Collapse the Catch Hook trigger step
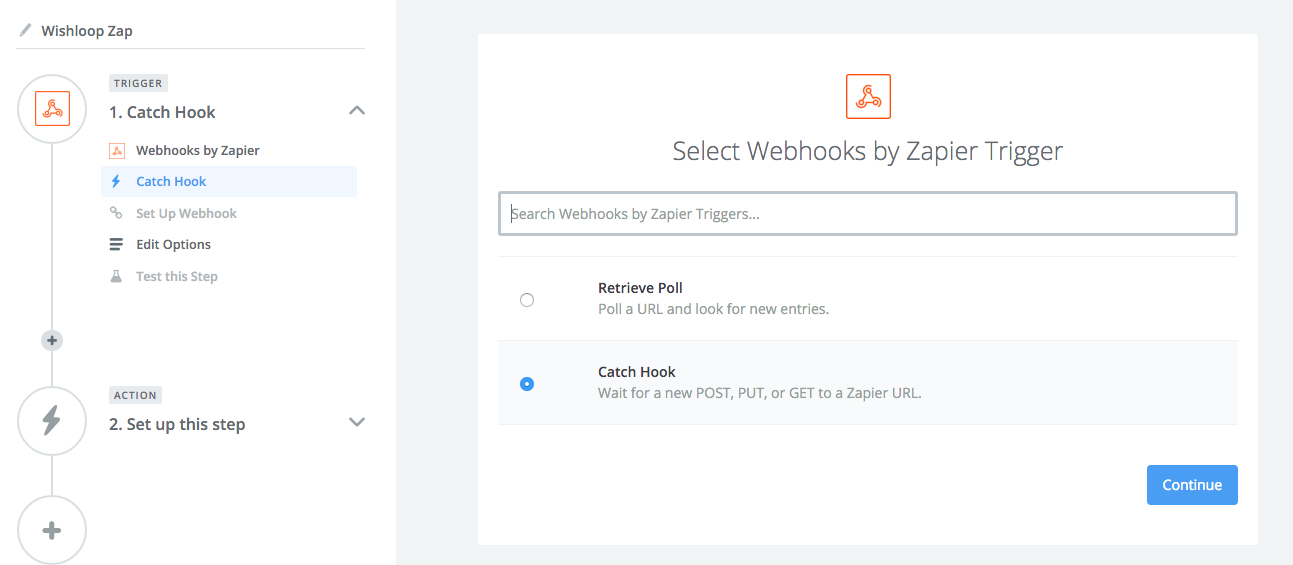 (x=356, y=111)
